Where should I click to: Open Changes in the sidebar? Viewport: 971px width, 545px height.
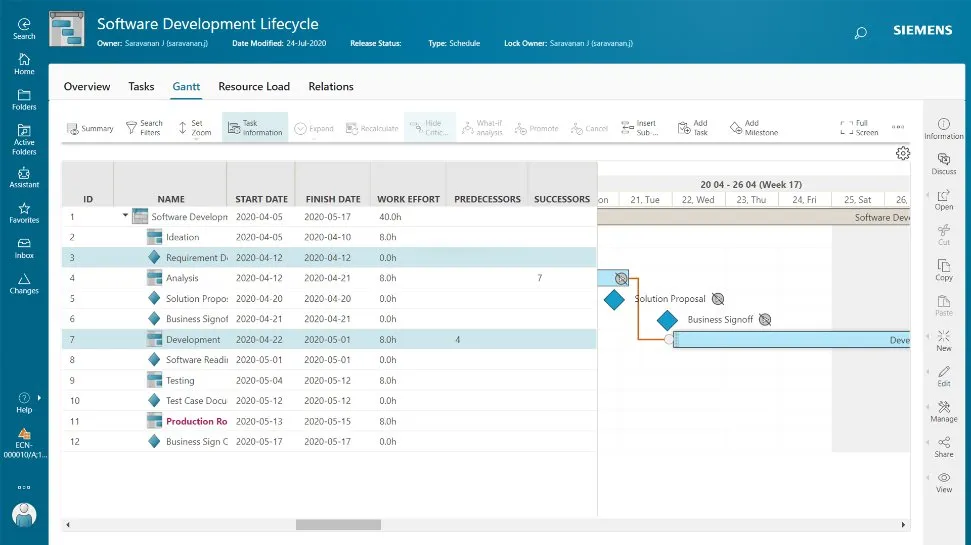[24, 283]
